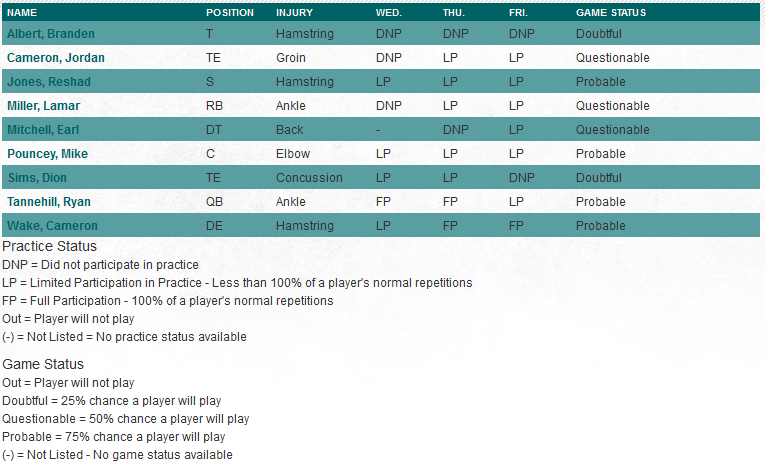Click the GAME STATUS column header
Image resolution: width=765 pixels, height=462 pixels.
611,13
